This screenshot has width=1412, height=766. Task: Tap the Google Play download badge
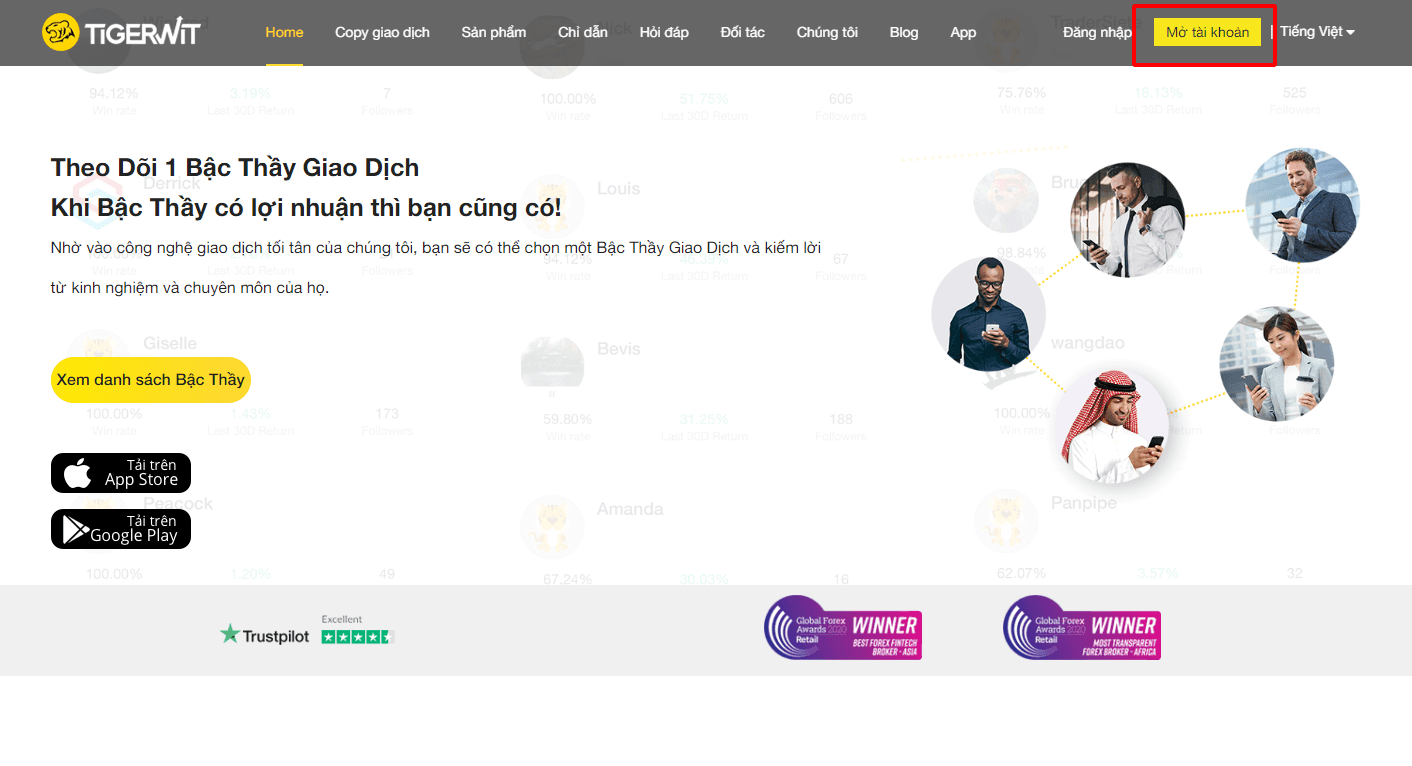121,529
